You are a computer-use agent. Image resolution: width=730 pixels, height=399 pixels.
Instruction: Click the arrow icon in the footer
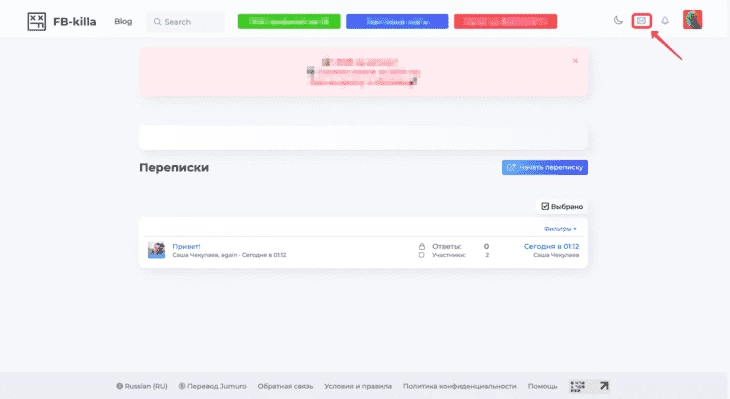pos(604,386)
